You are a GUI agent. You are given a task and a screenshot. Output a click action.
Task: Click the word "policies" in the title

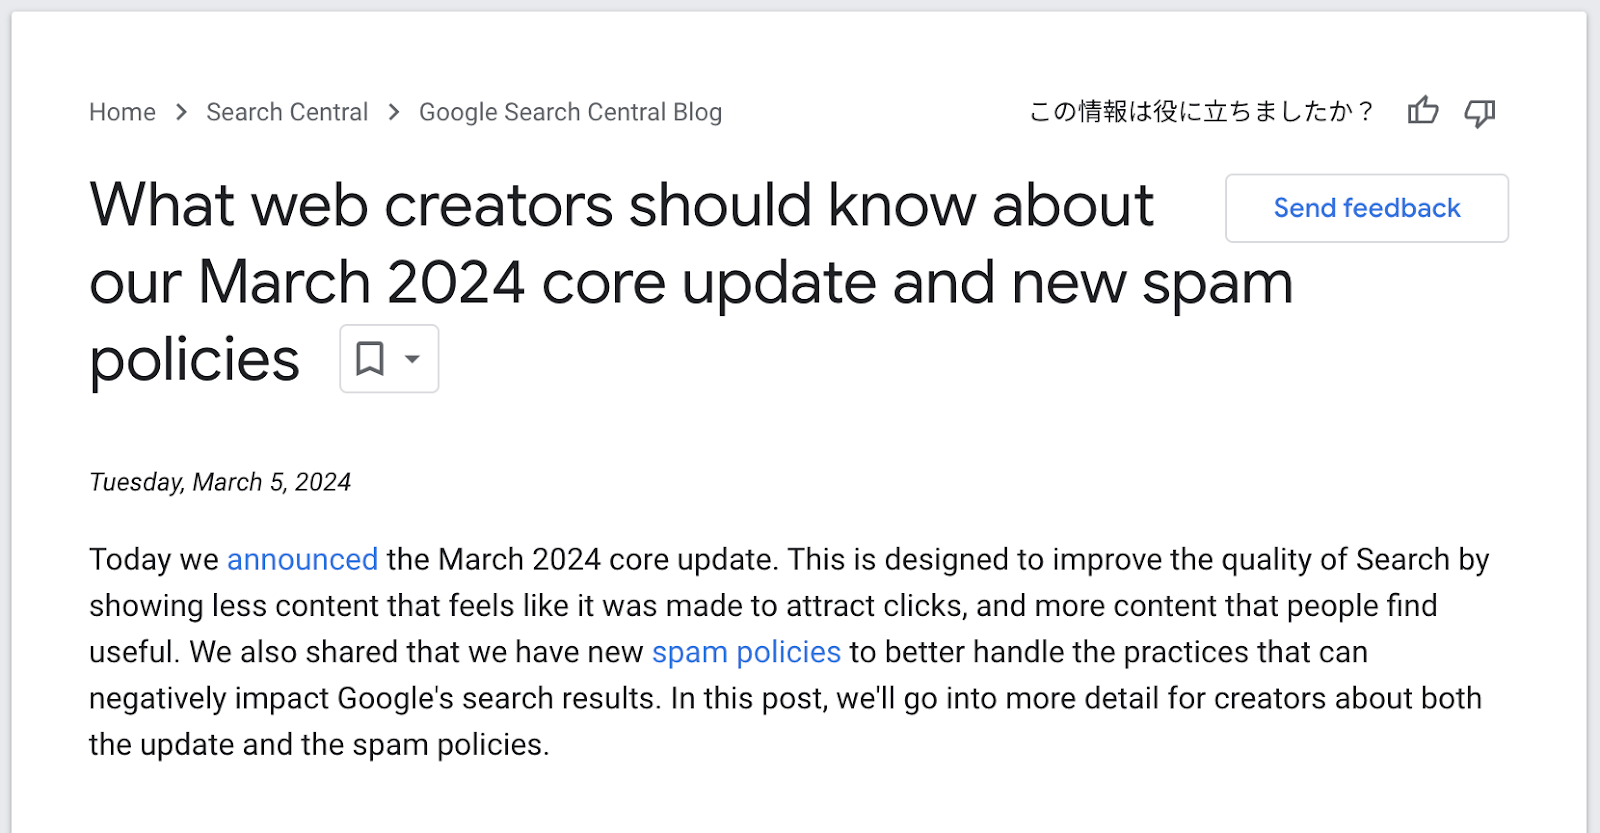pyautogui.click(x=194, y=360)
